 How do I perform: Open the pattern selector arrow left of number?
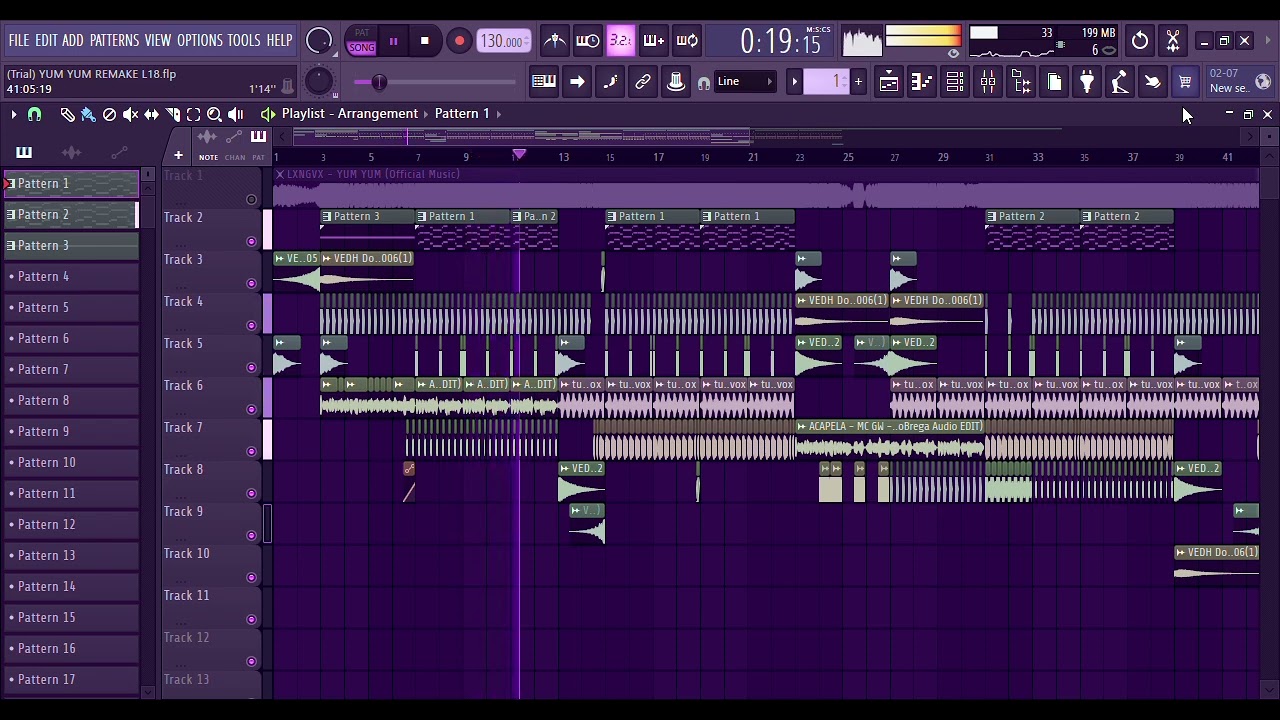(x=794, y=82)
